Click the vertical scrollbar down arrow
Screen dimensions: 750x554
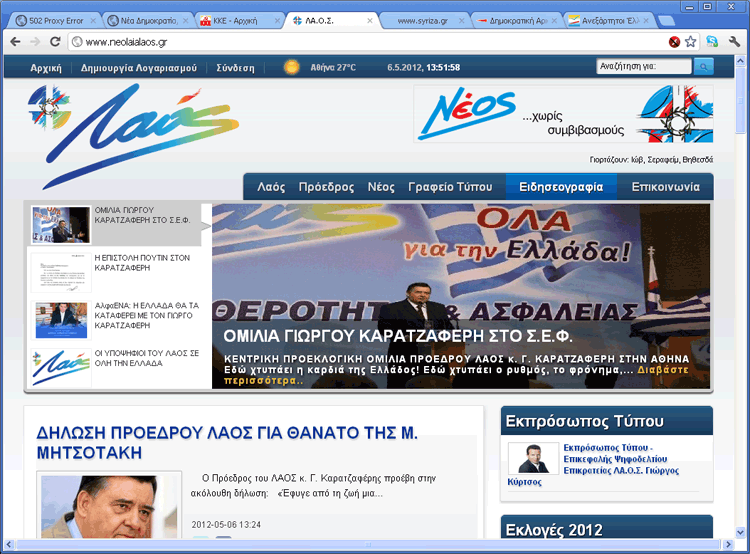(740, 532)
